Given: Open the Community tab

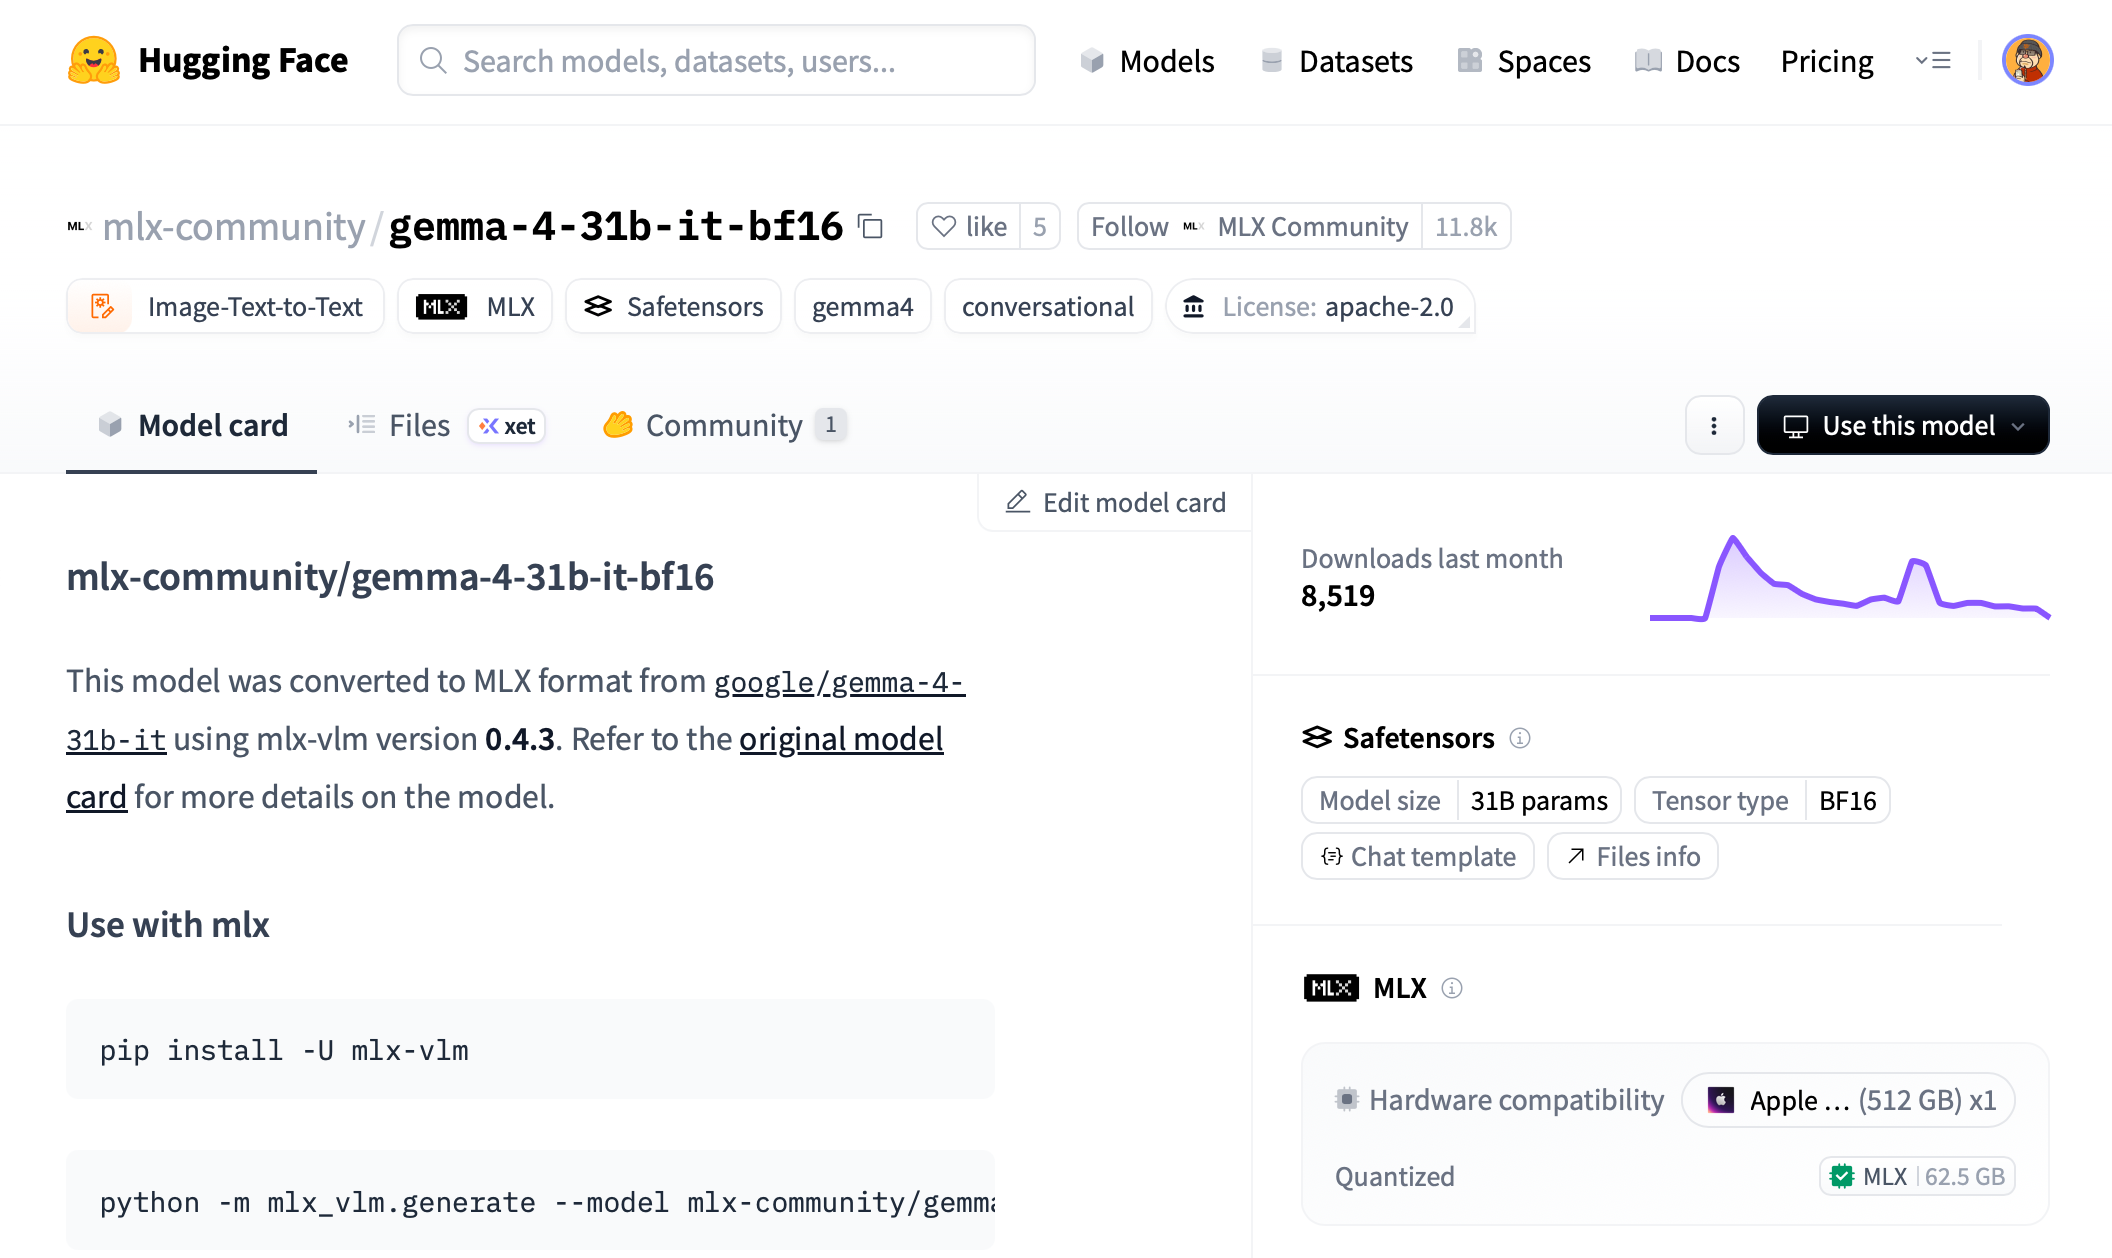Looking at the screenshot, I should tap(723, 425).
